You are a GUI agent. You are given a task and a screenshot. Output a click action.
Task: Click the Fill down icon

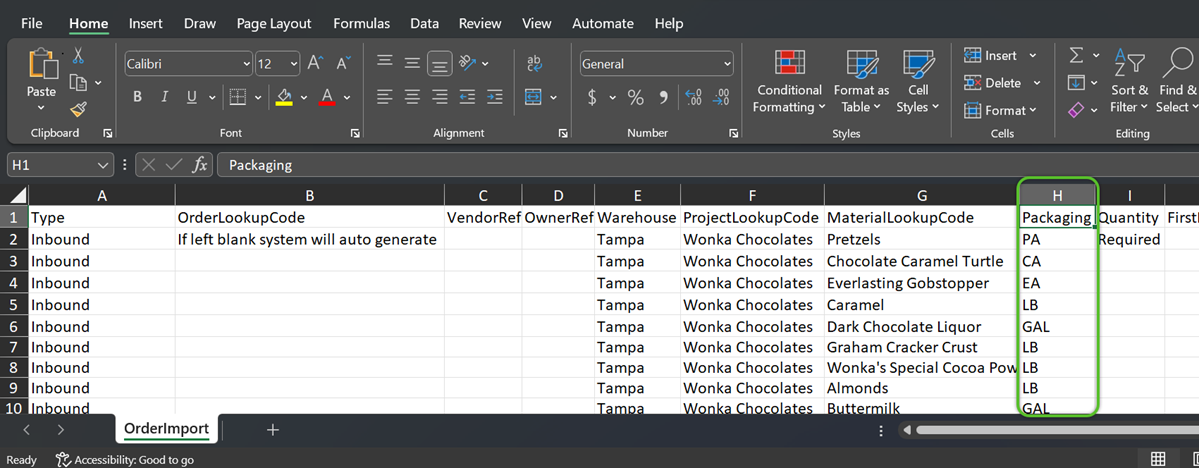tap(1076, 83)
